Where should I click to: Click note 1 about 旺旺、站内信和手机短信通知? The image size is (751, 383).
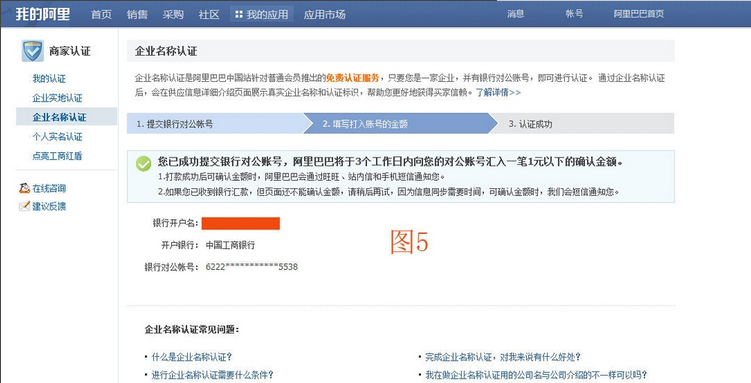[302, 177]
